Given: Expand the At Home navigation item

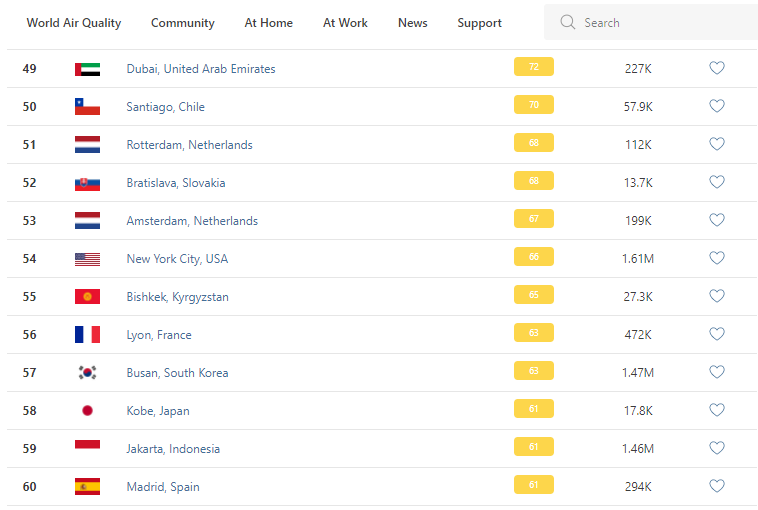Looking at the screenshot, I should pyautogui.click(x=269, y=23).
